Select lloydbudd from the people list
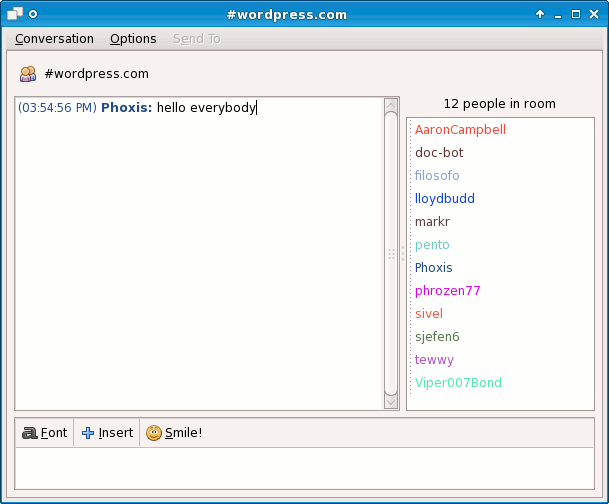 tap(445, 199)
